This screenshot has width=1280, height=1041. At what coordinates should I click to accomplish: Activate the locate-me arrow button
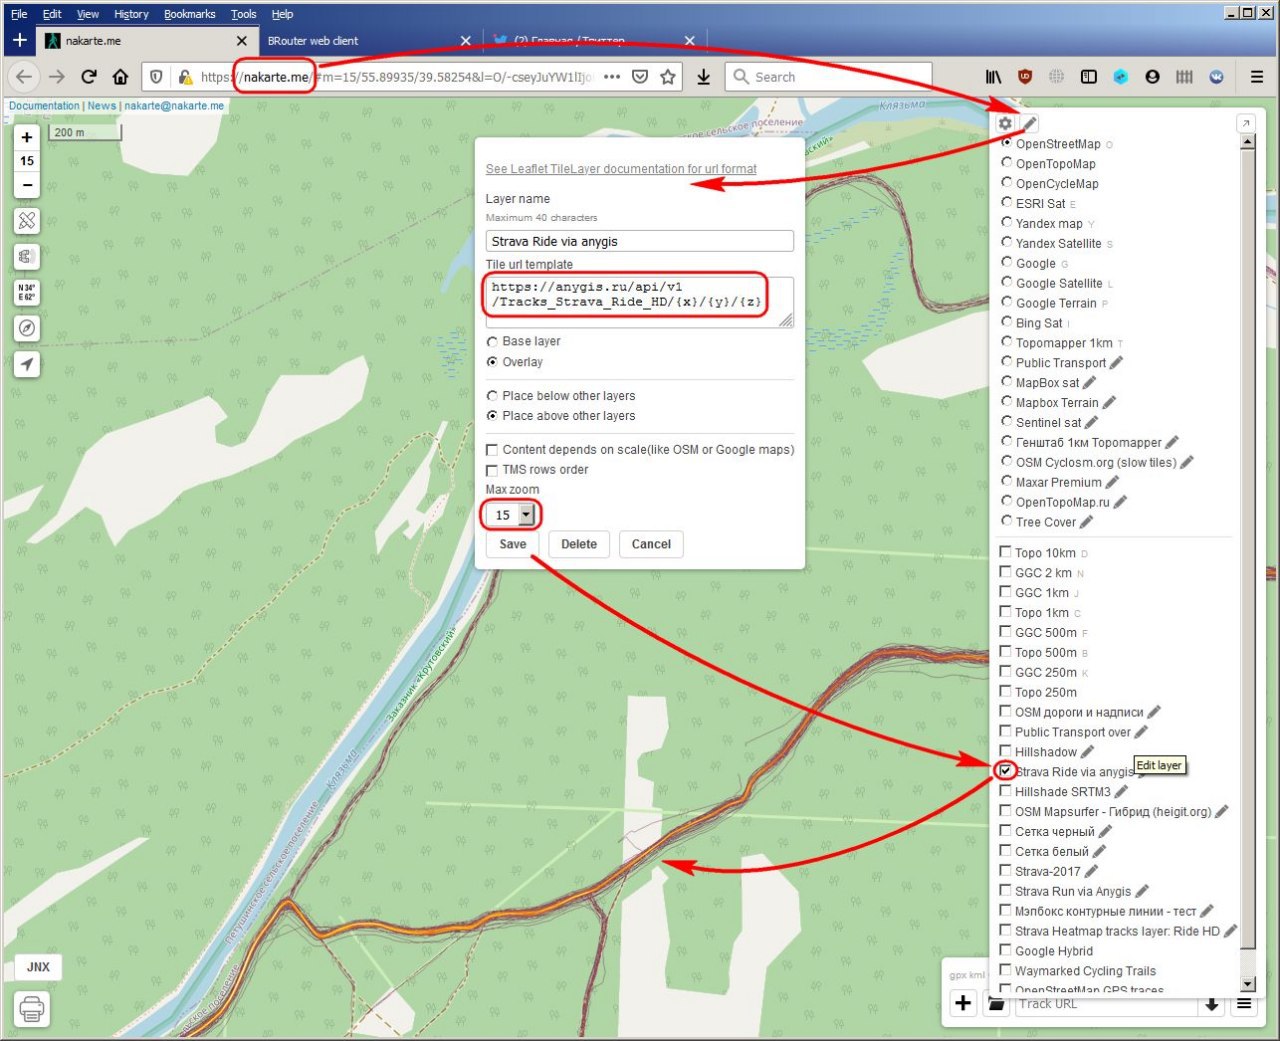pos(27,364)
